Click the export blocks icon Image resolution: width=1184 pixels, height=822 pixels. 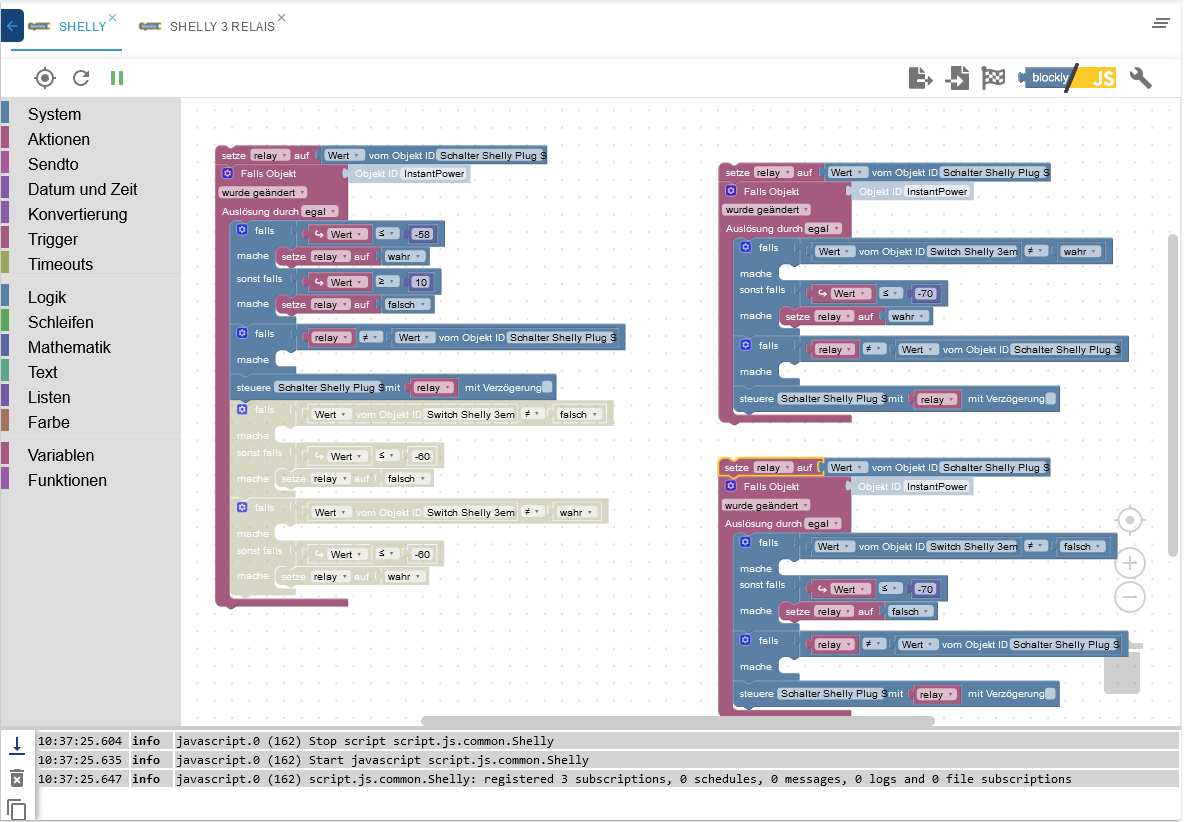click(x=920, y=78)
